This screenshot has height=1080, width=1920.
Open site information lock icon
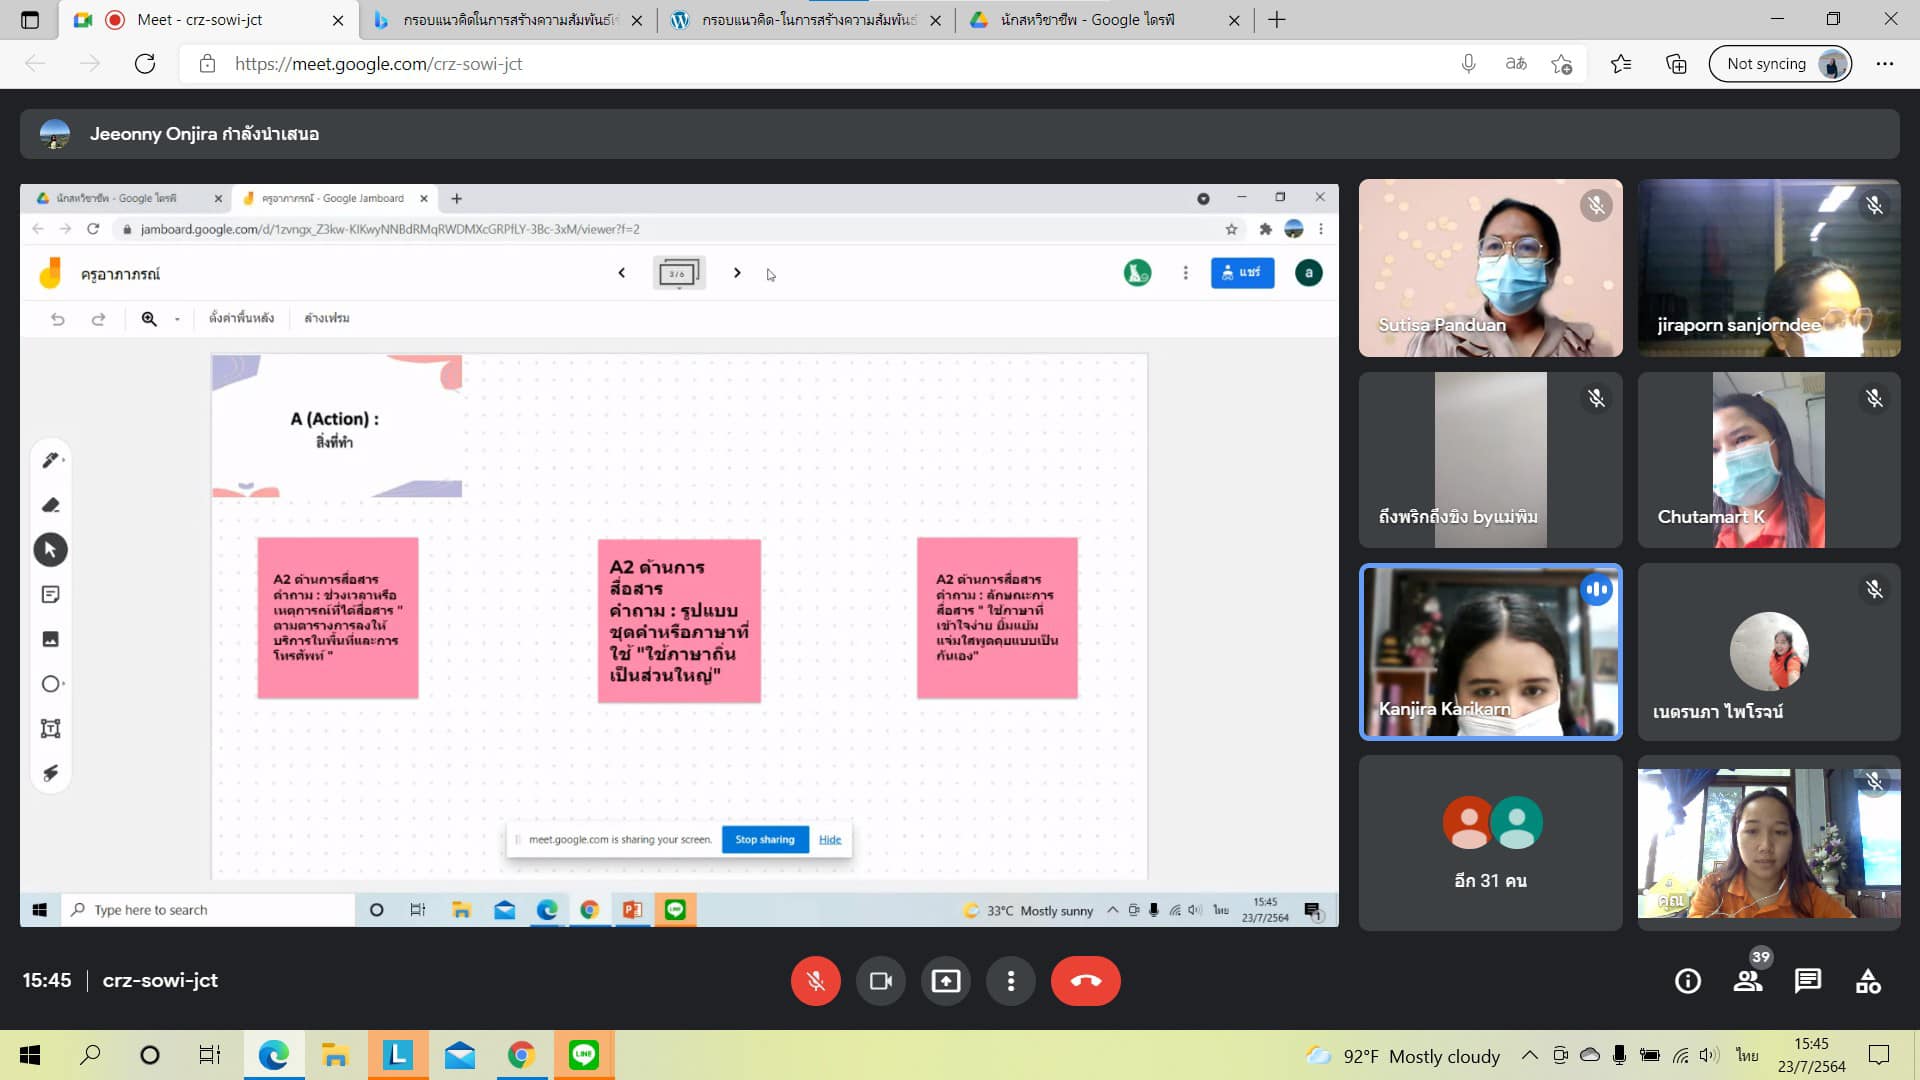coord(207,64)
